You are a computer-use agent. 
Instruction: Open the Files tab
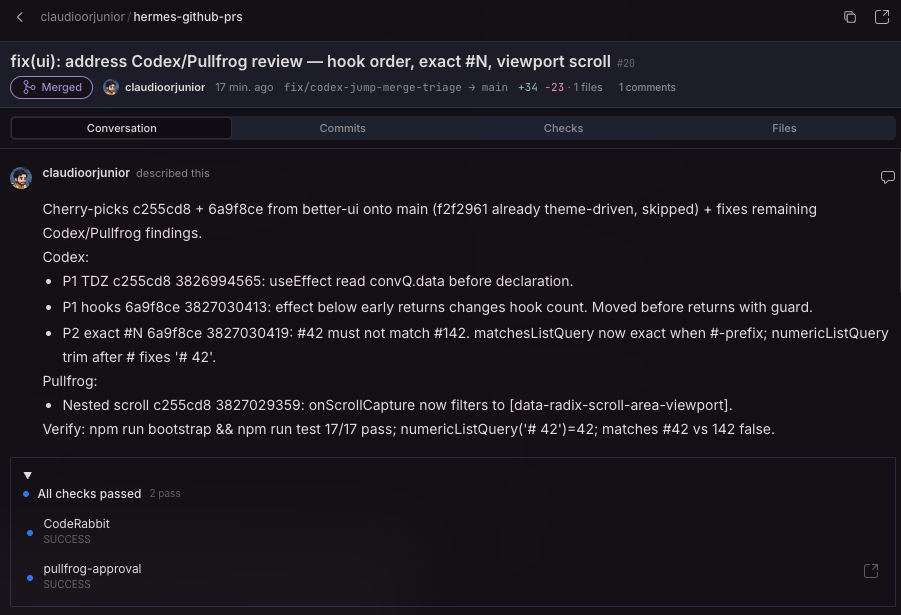coord(784,128)
